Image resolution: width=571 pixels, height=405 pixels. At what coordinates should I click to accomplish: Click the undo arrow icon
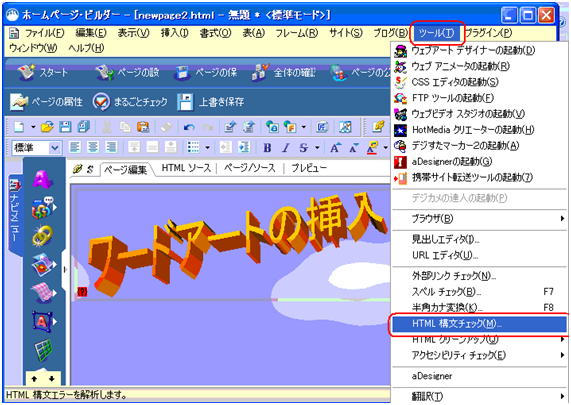click(x=189, y=127)
